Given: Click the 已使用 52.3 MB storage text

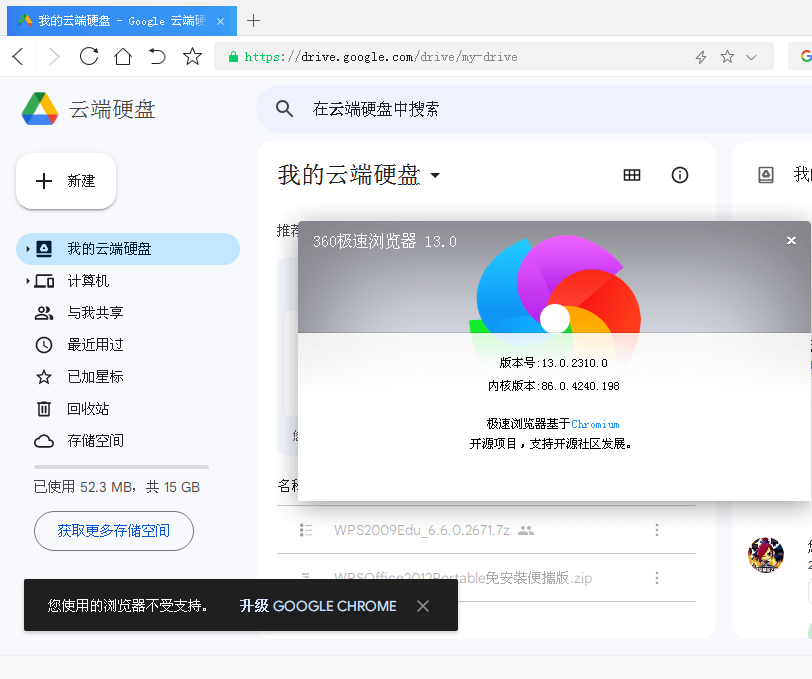Looking at the screenshot, I should click(117, 487).
